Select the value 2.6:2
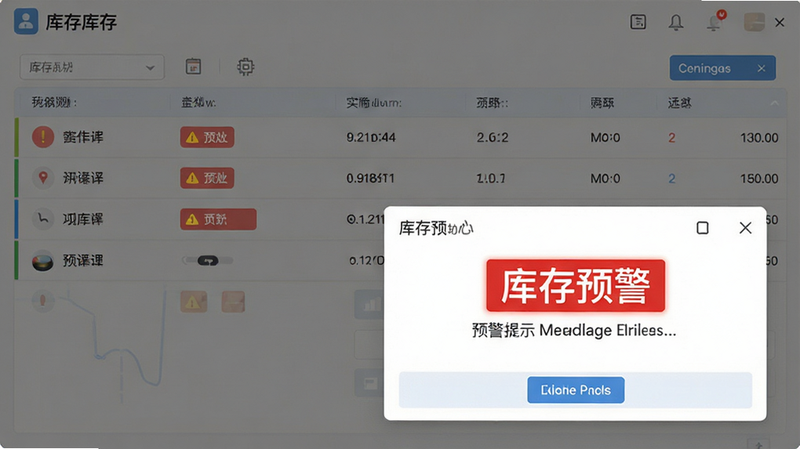Image resolution: width=800 pixels, height=449 pixels. (492, 137)
